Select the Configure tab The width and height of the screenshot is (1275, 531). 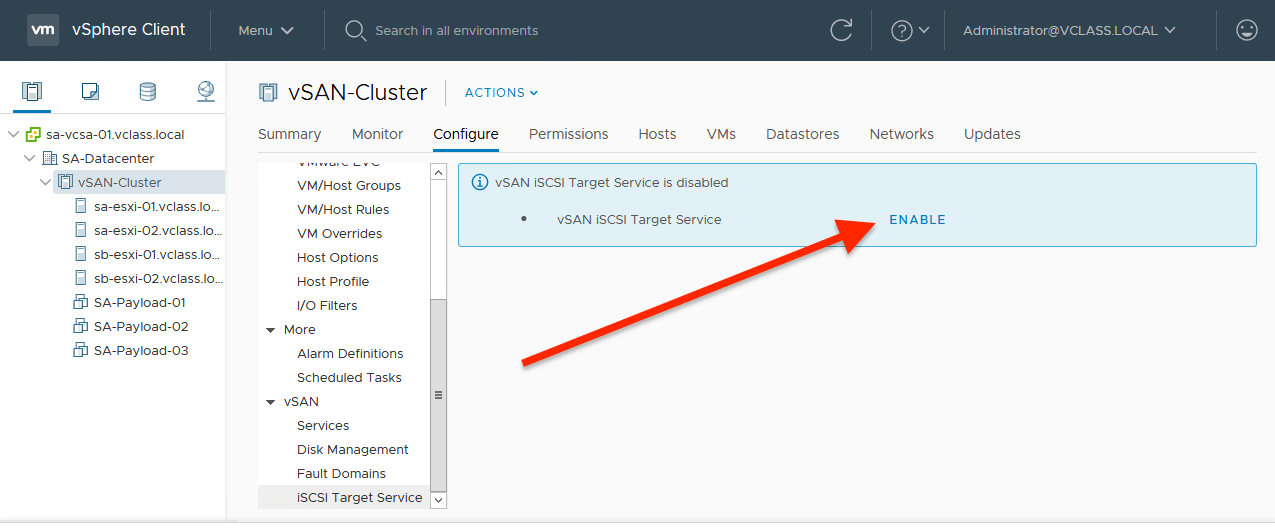pos(466,134)
